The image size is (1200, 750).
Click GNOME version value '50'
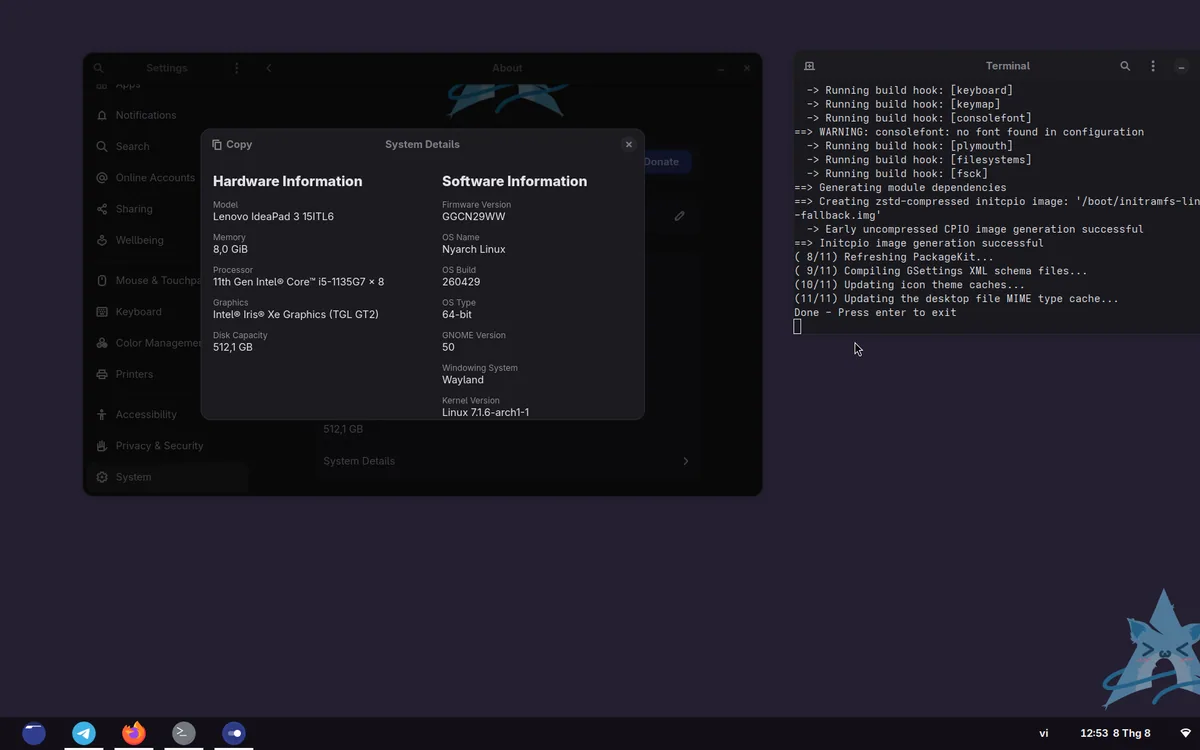[448, 347]
